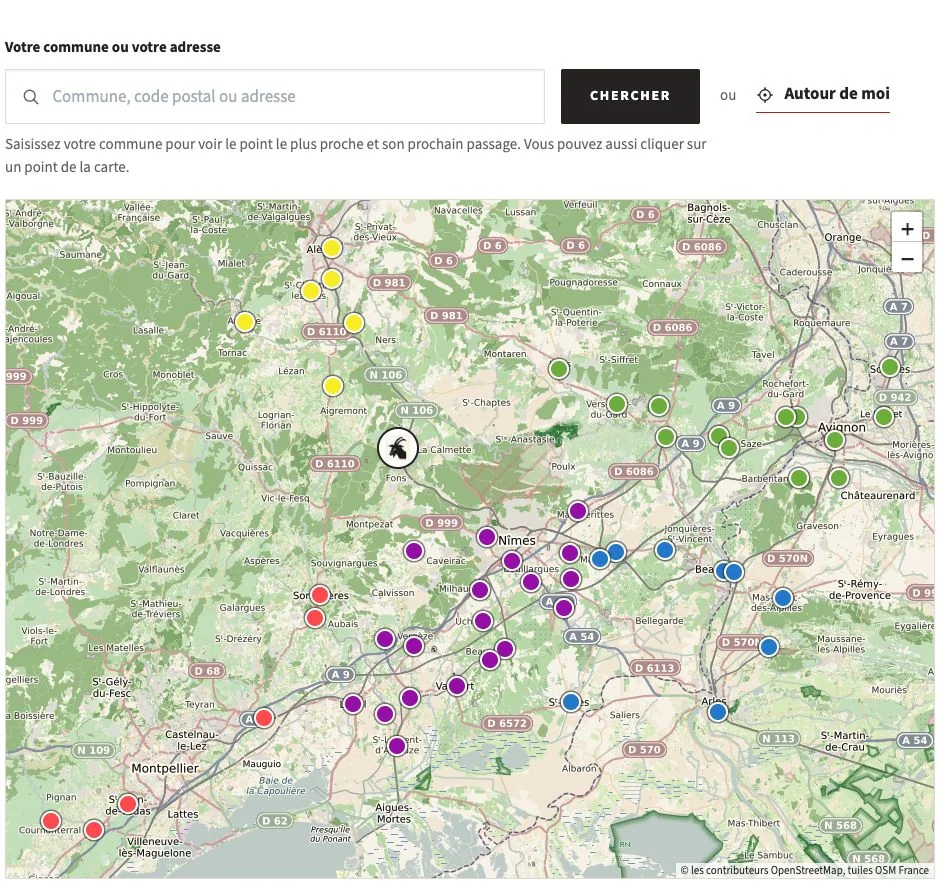944x886 pixels.
Task: Click the Bagnols-sur-Cèze label
Action: point(709,213)
